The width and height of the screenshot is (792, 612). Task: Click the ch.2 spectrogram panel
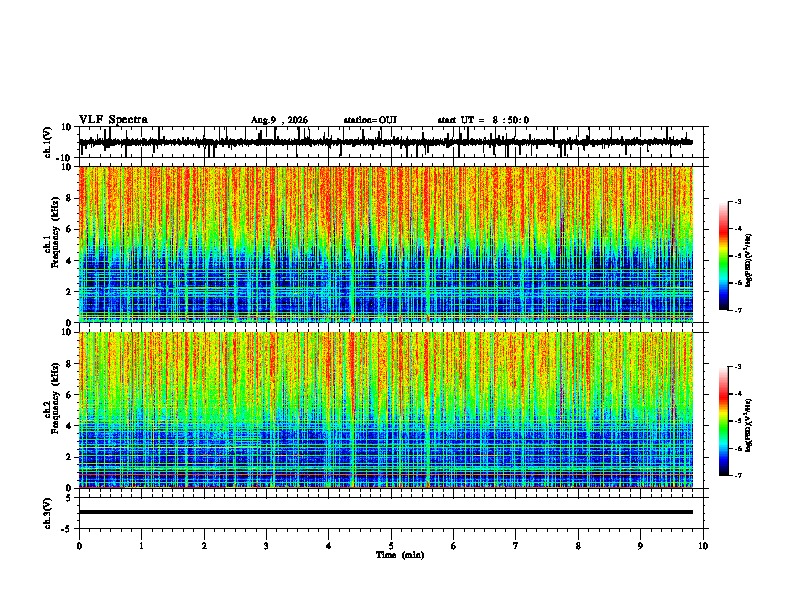coord(386,410)
